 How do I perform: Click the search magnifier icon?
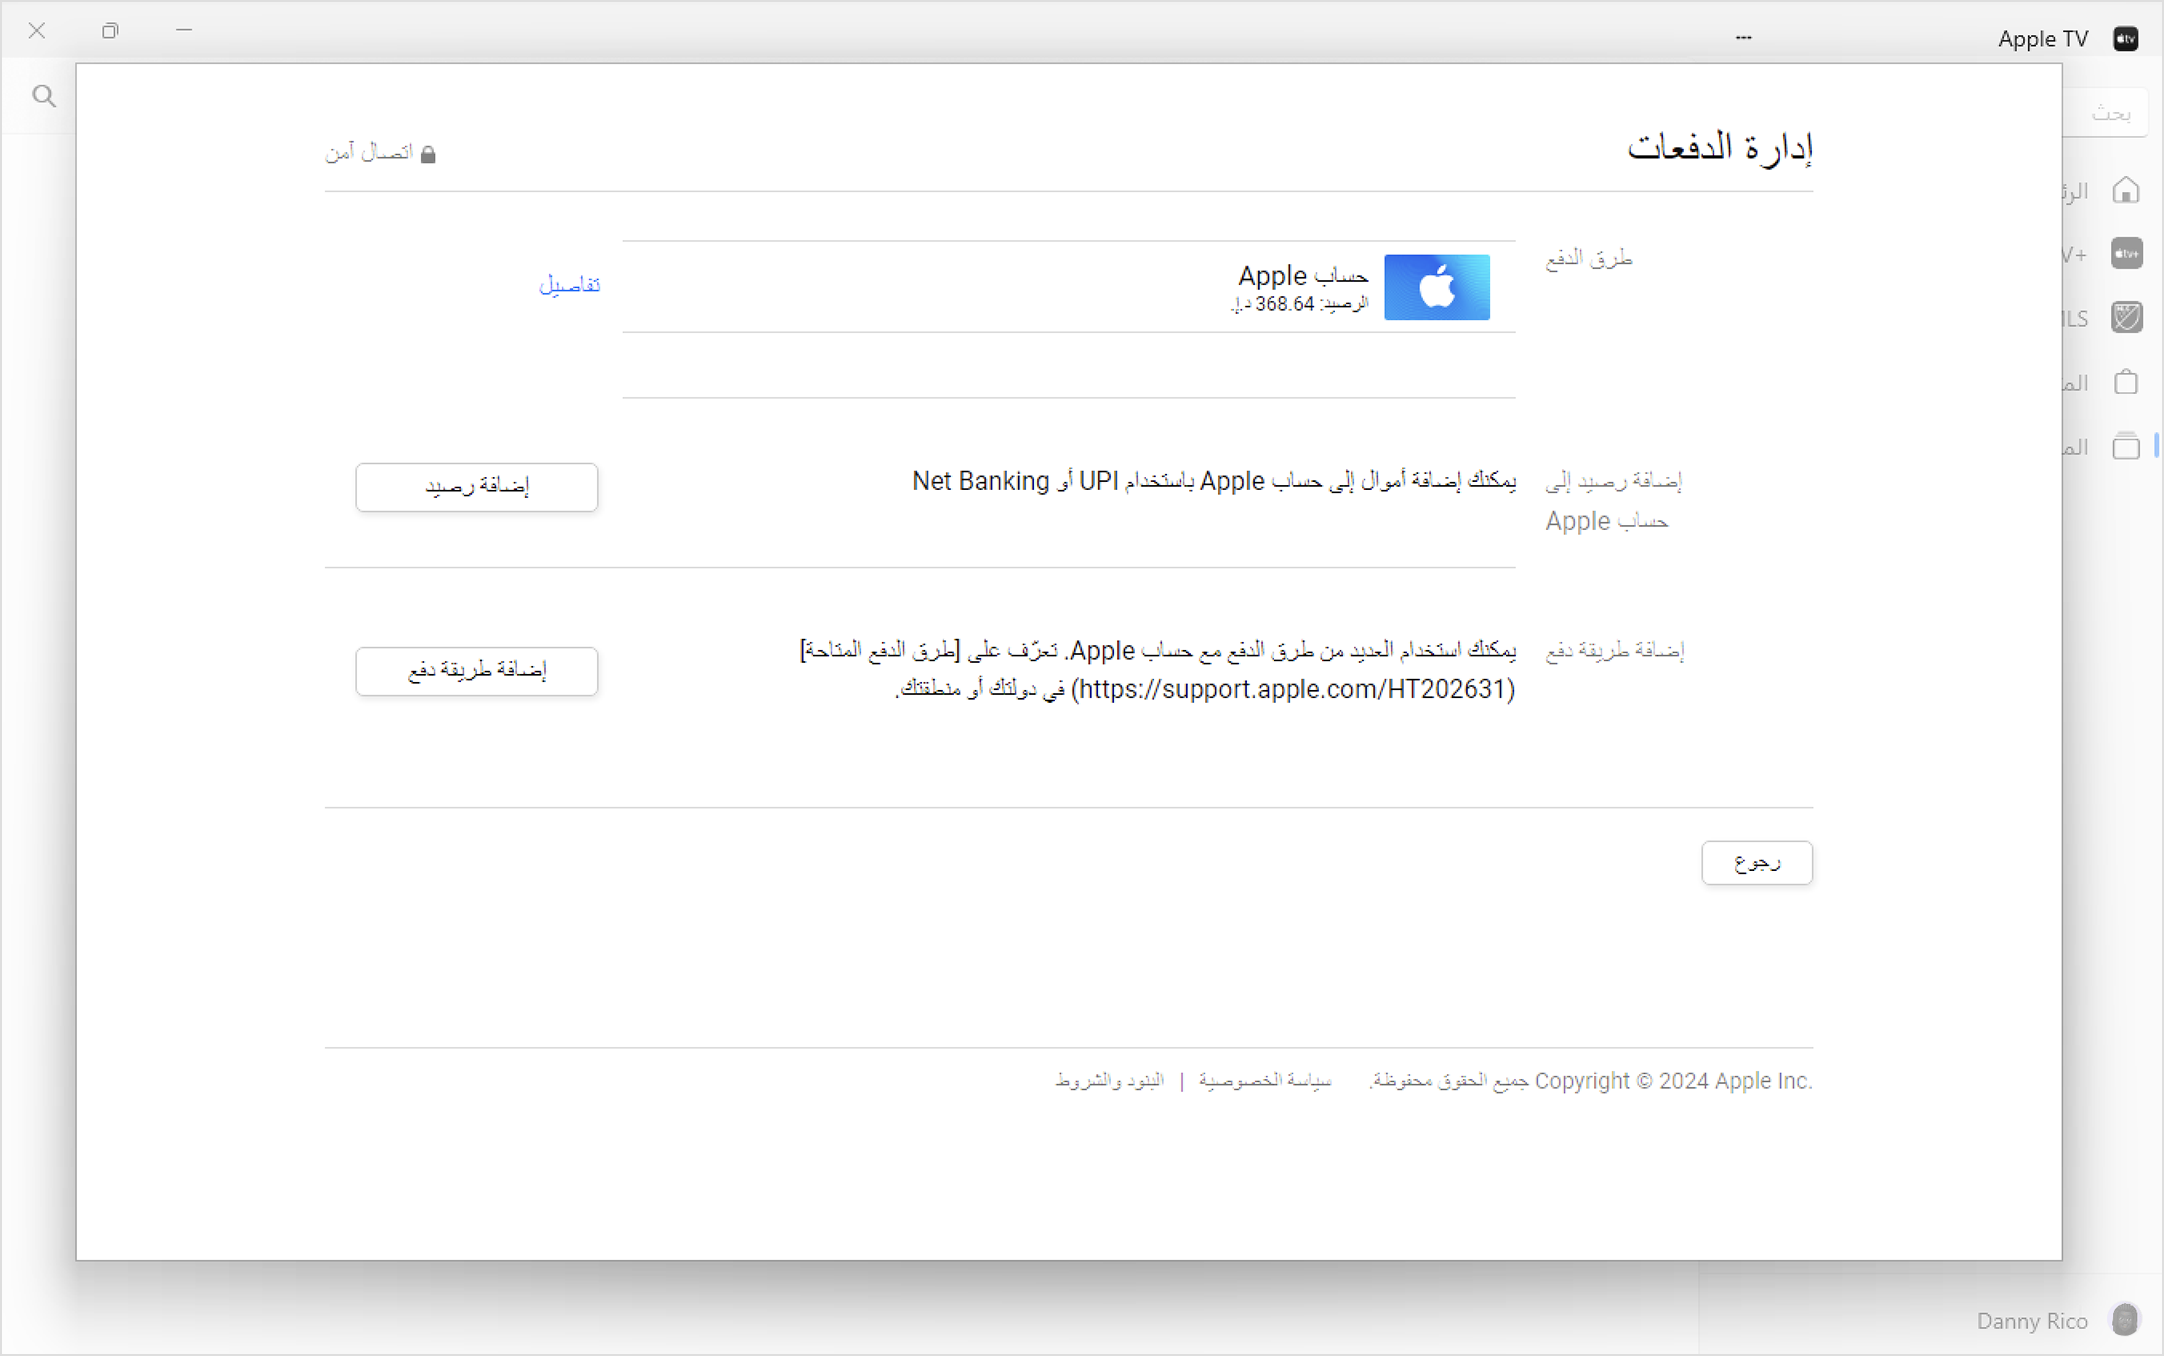(44, 96)
